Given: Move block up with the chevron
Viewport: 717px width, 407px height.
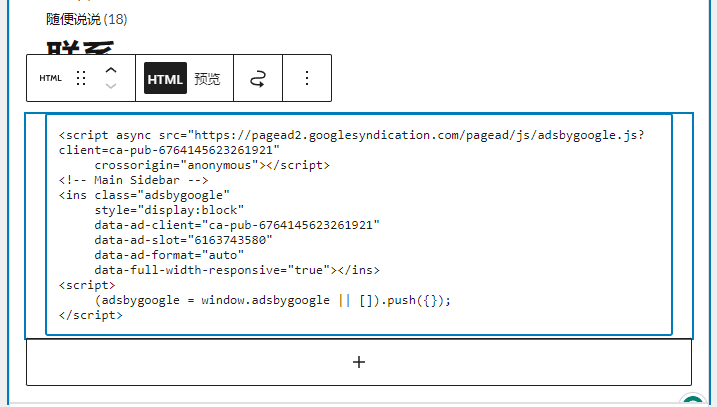Looking at the screenshot, I should pos(111,71).
